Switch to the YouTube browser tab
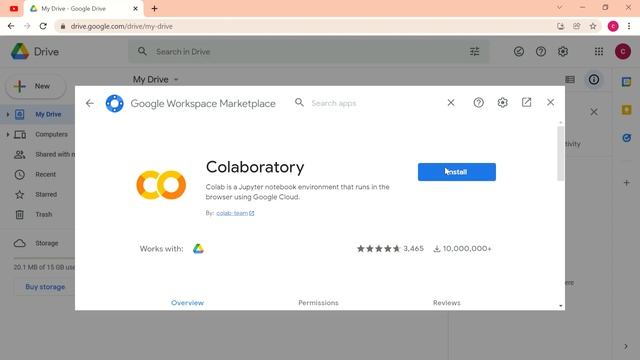The width and height of the screenshot is (640, 360). click(x=13, y=8)
